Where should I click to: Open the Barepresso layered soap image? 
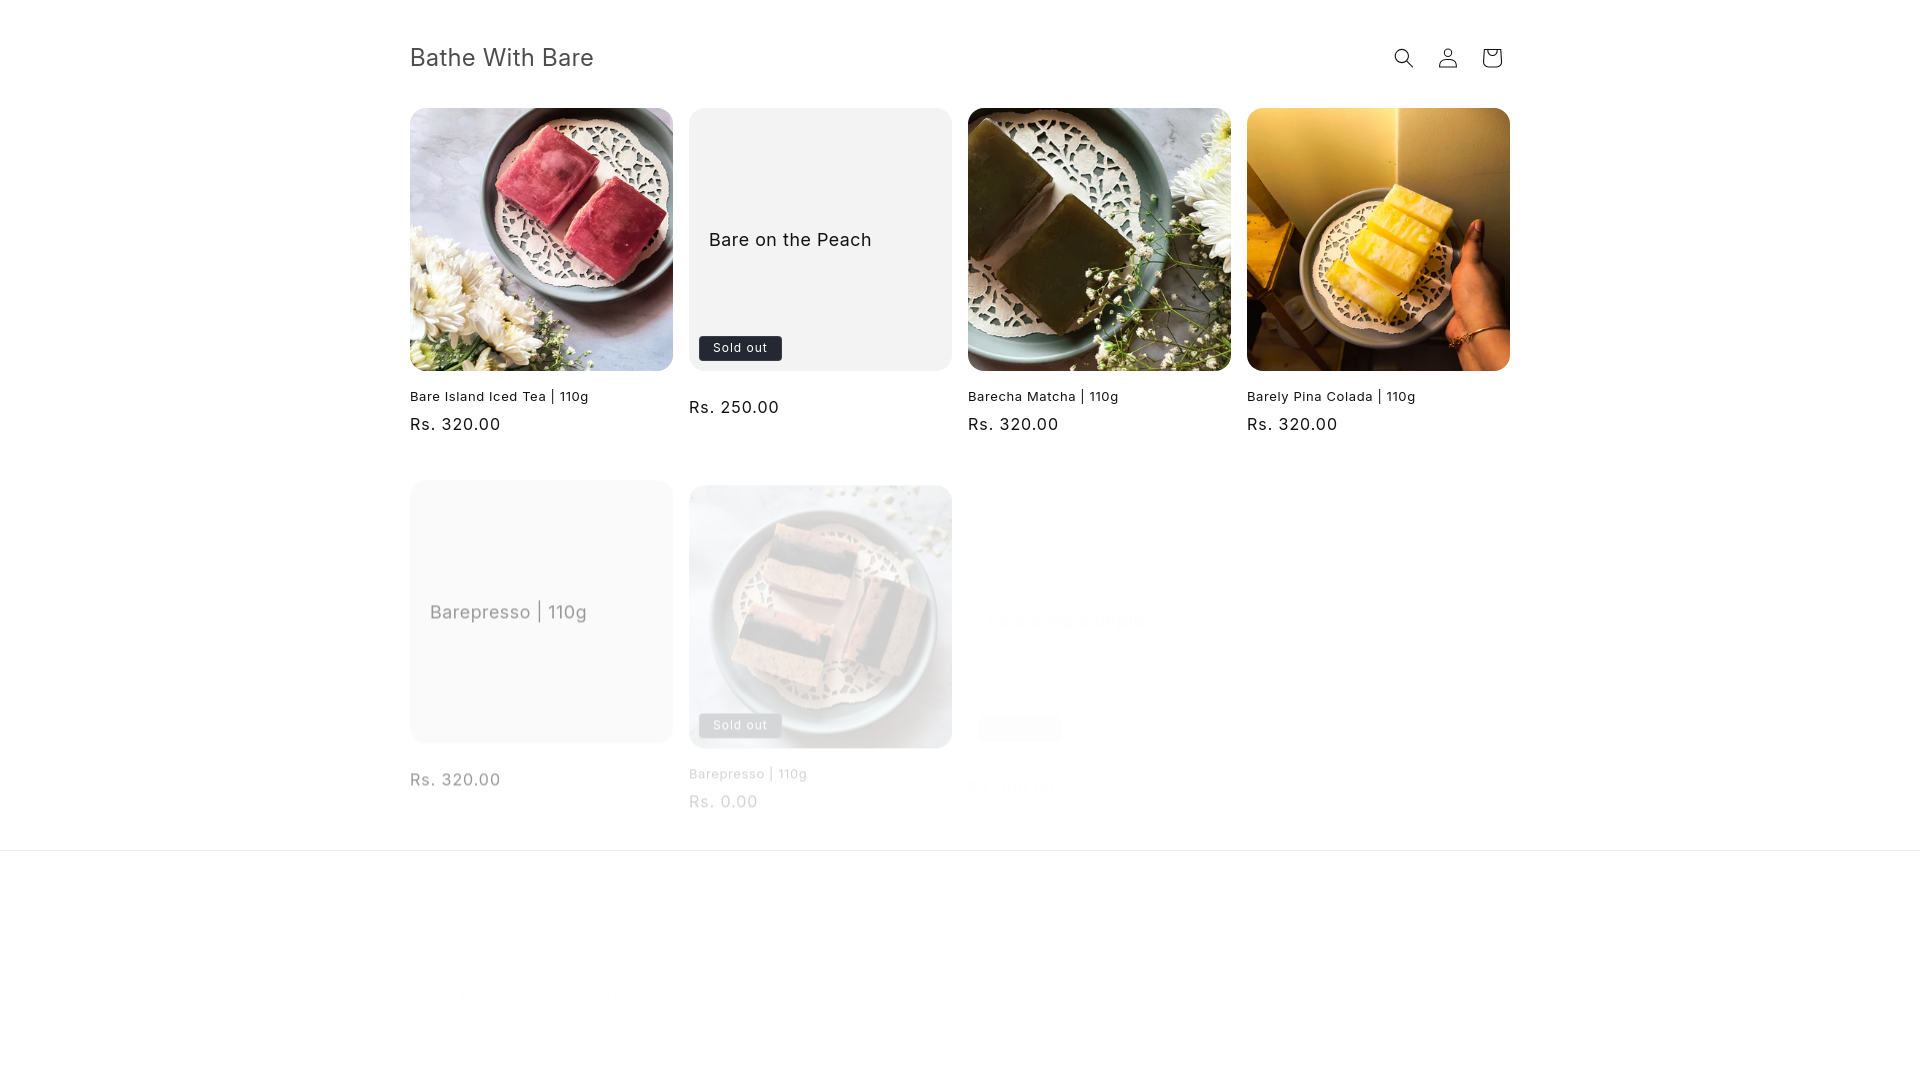[x=820, y=616]
